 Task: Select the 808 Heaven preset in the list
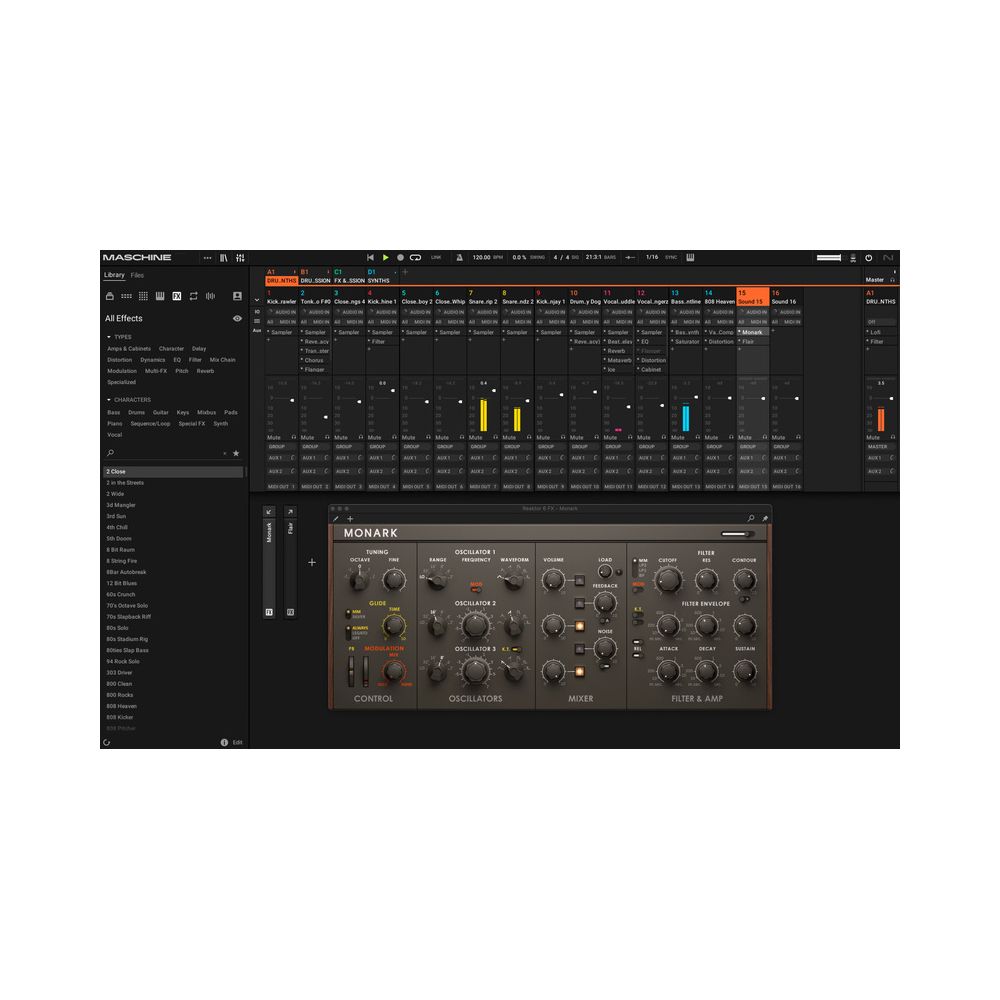point(122,706)
